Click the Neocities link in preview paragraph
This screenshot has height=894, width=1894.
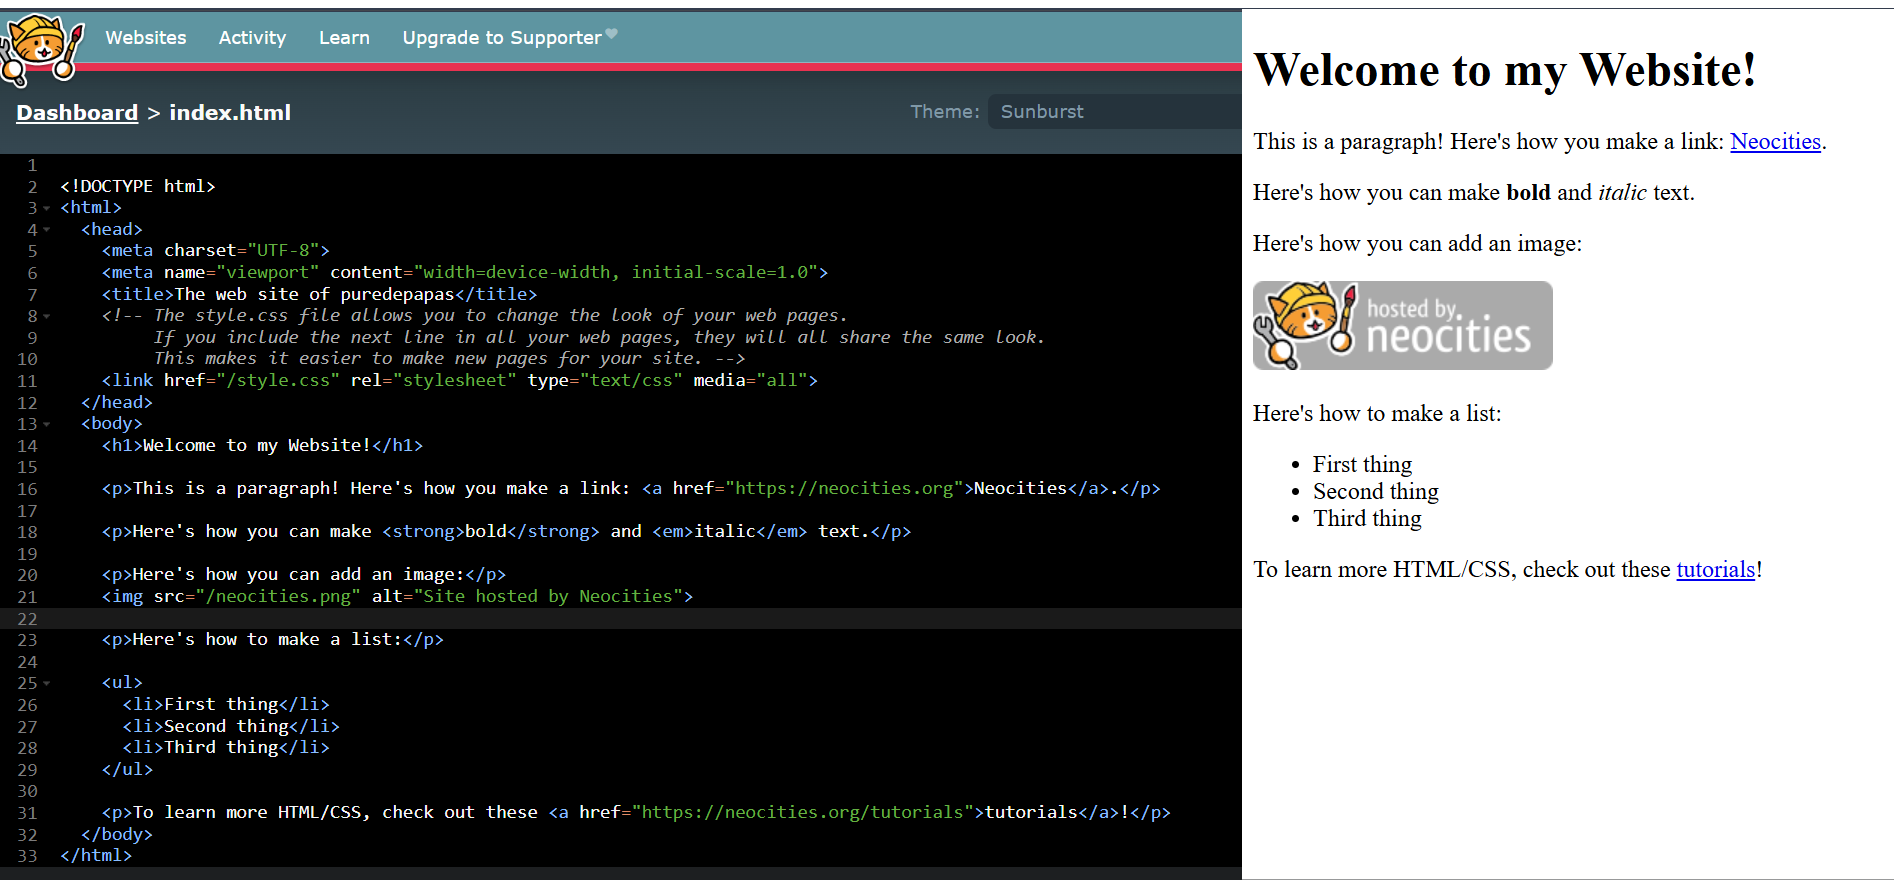pos(1775,142)
